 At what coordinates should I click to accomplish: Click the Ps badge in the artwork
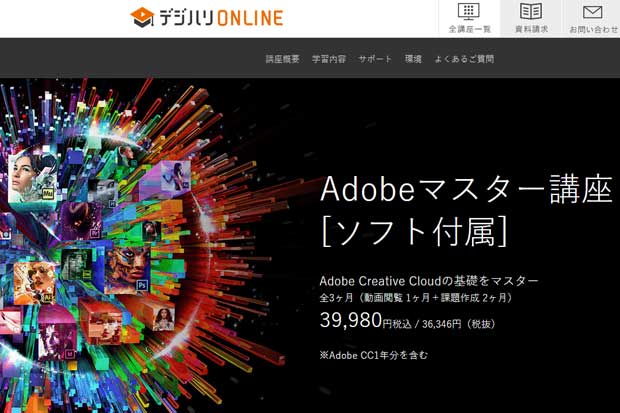point(142,285)
